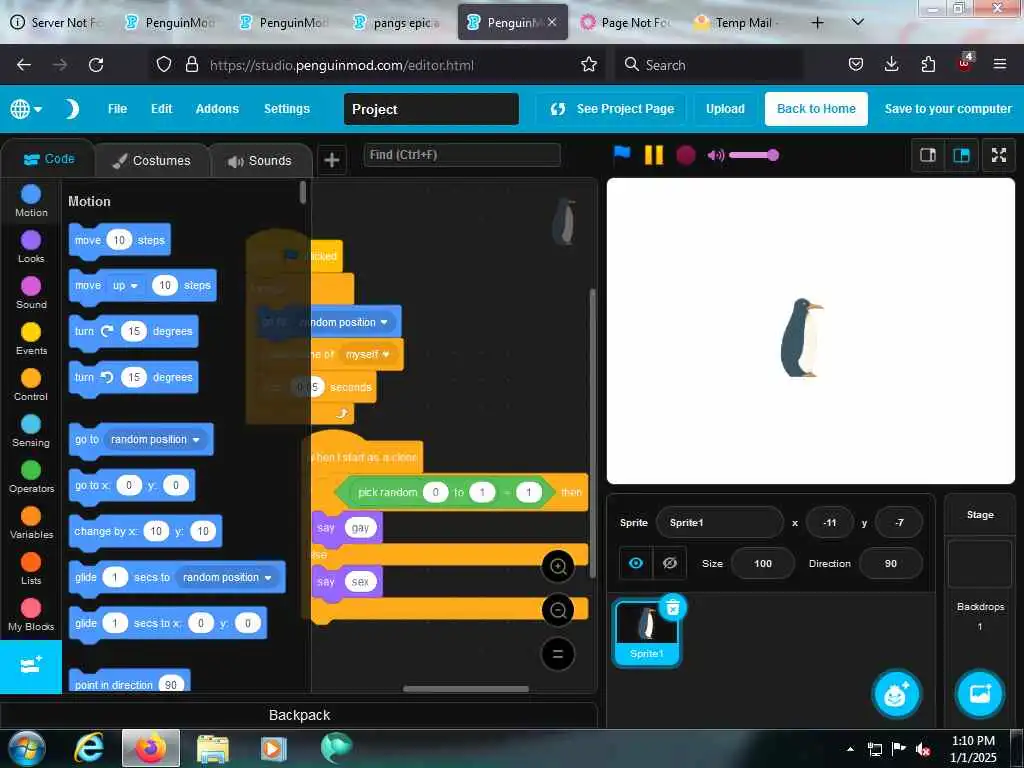Image resolution: width=1024 pixels, height=768 pixels.
Task: Click the Upload button
Action: point(725,109)
